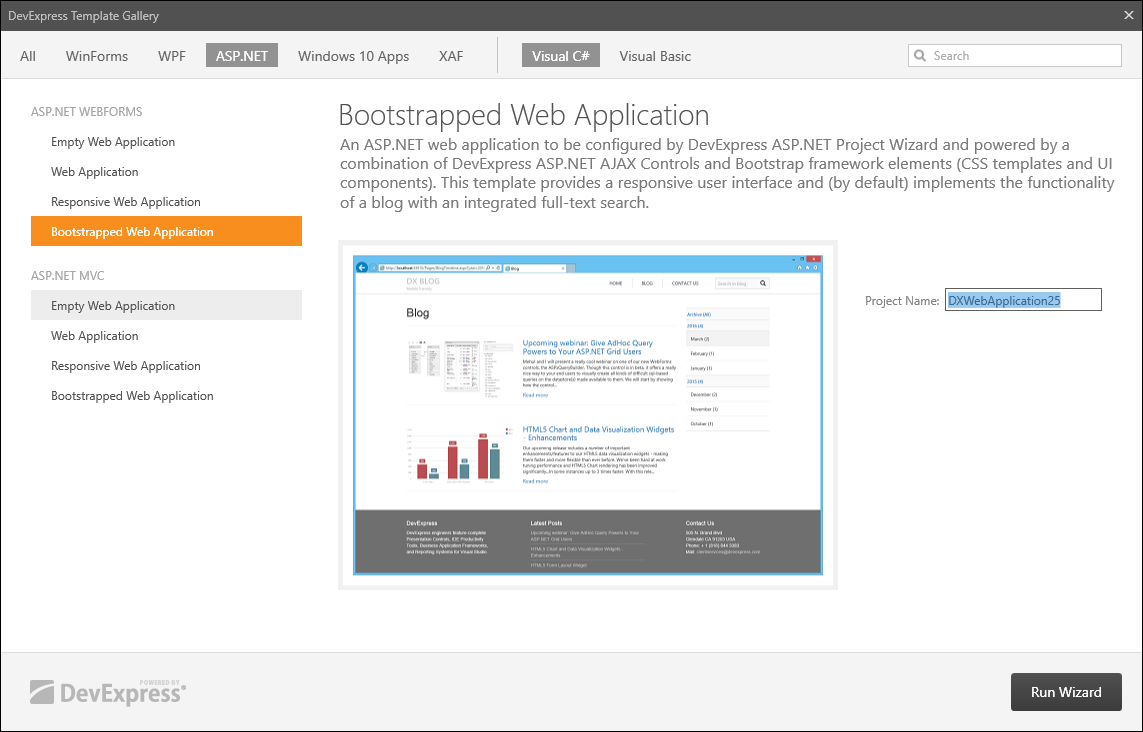Select MVC Web Application template
This screenshot has width=1143, height=732.
[x=166, y=335]
